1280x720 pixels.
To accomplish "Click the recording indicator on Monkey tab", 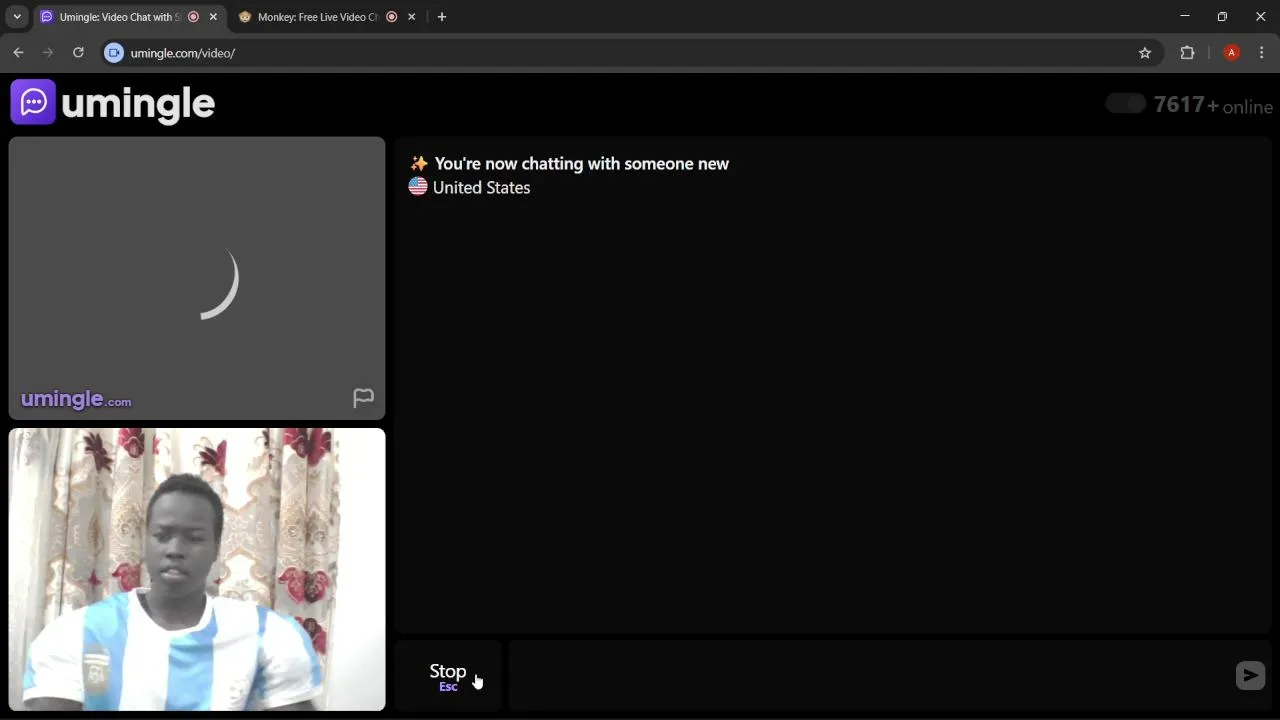I will point(391,17).
